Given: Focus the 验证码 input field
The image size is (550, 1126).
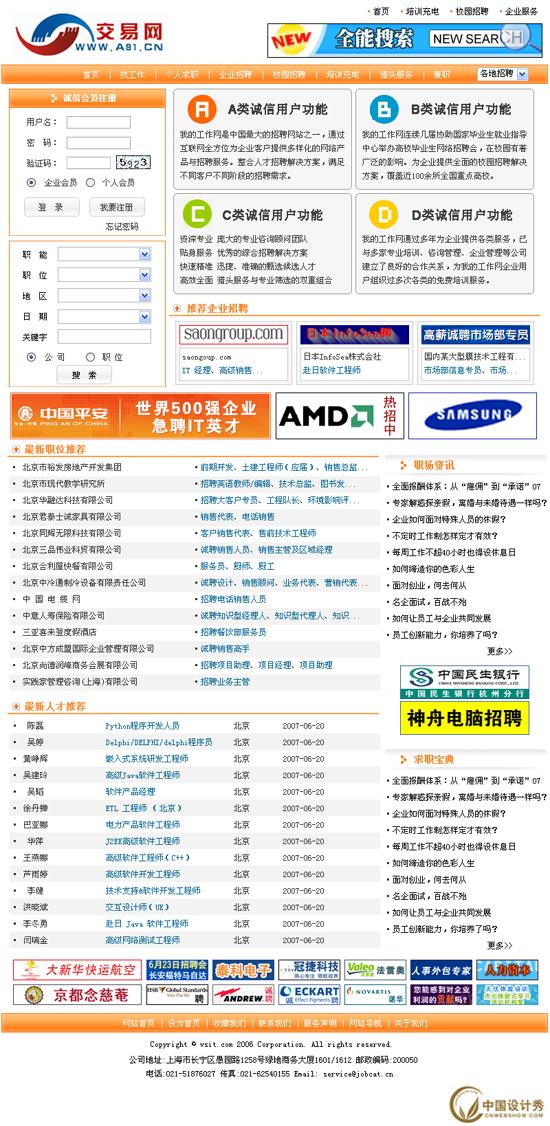Looking at the screenshot, I should 89,163.
